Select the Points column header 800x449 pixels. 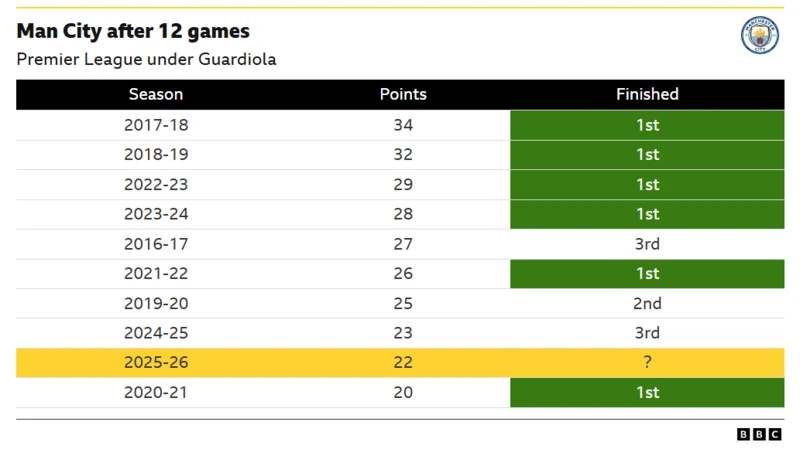(403, 94)
